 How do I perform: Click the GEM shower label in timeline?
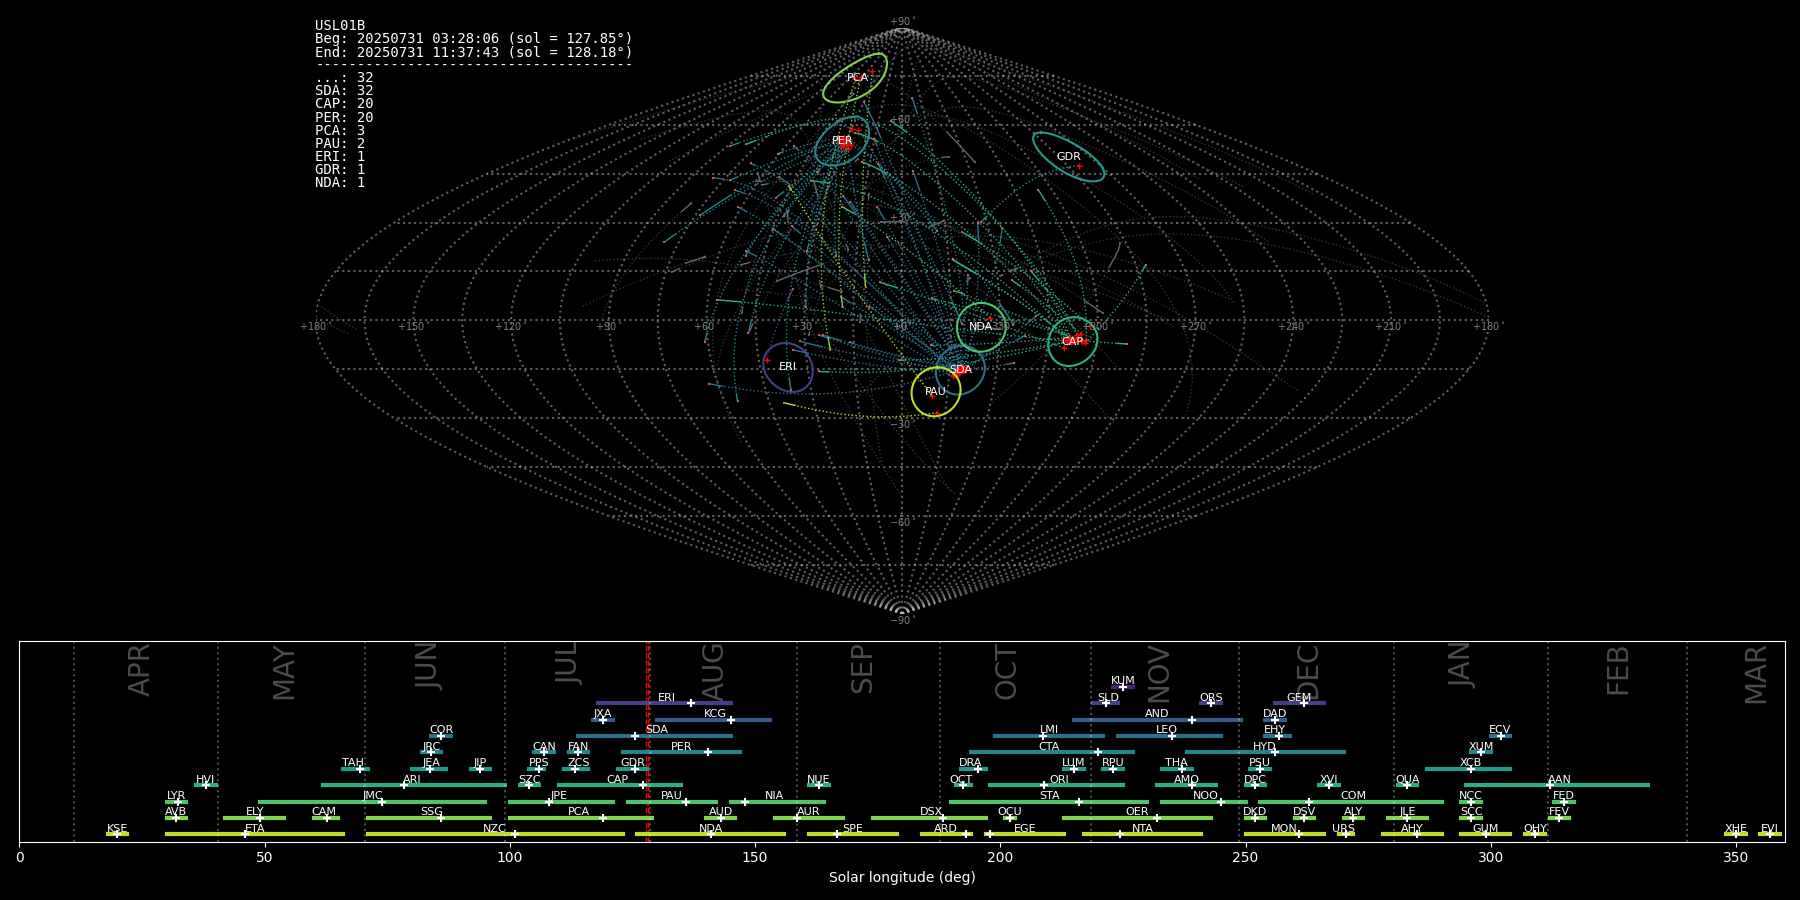point(1299,698)
